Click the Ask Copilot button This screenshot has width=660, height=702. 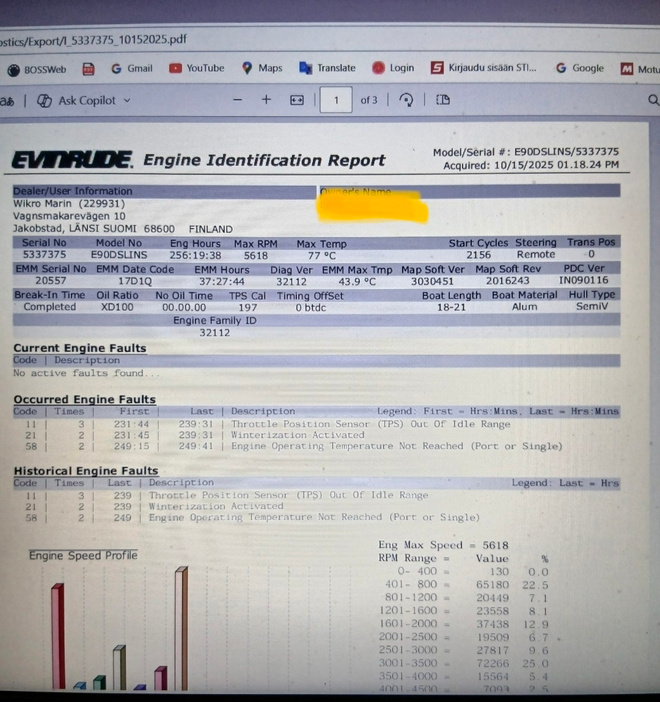[x=77, y=101]
